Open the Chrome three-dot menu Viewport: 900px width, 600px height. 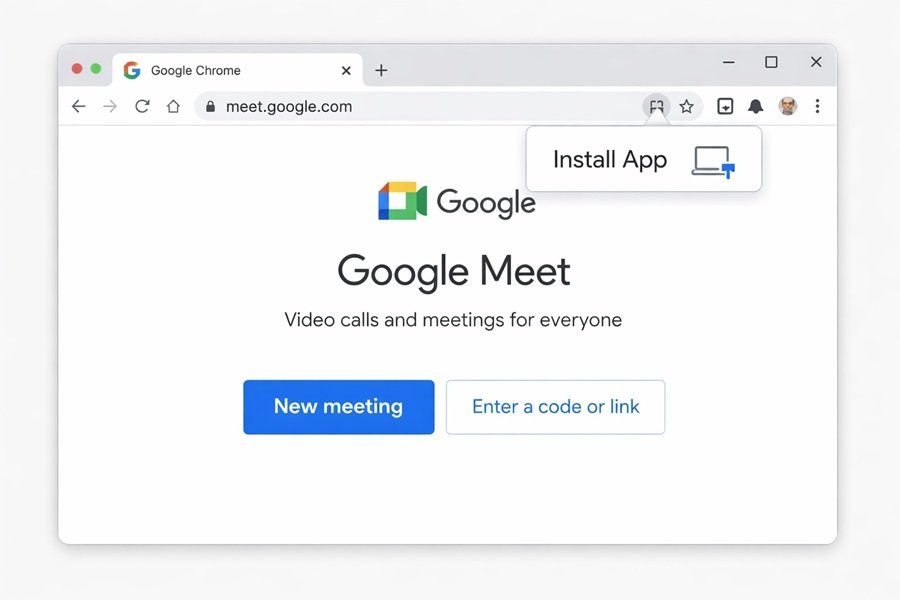[x=817, y=106]
